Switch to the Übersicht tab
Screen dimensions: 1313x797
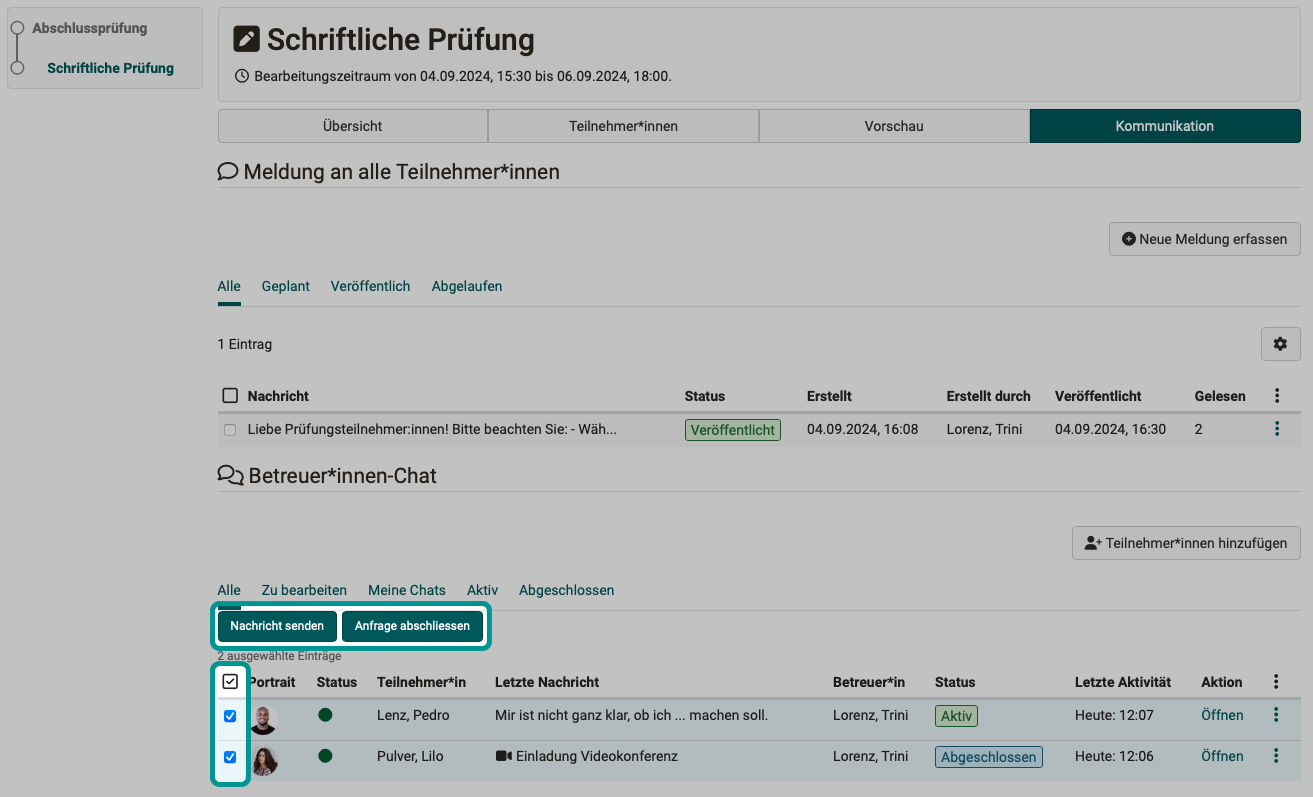[352, 127]
